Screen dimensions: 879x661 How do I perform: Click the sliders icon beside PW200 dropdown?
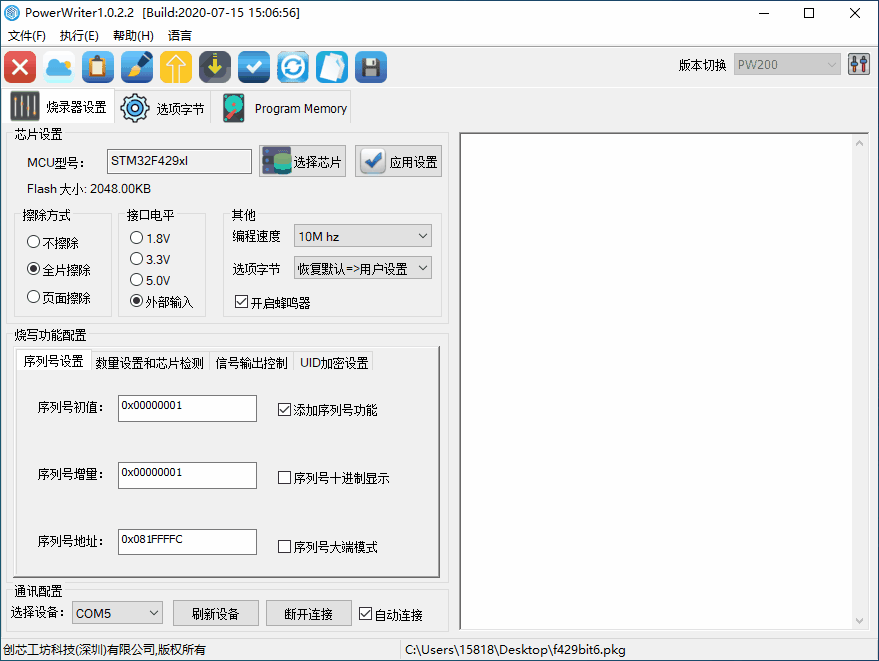(859, 64)
